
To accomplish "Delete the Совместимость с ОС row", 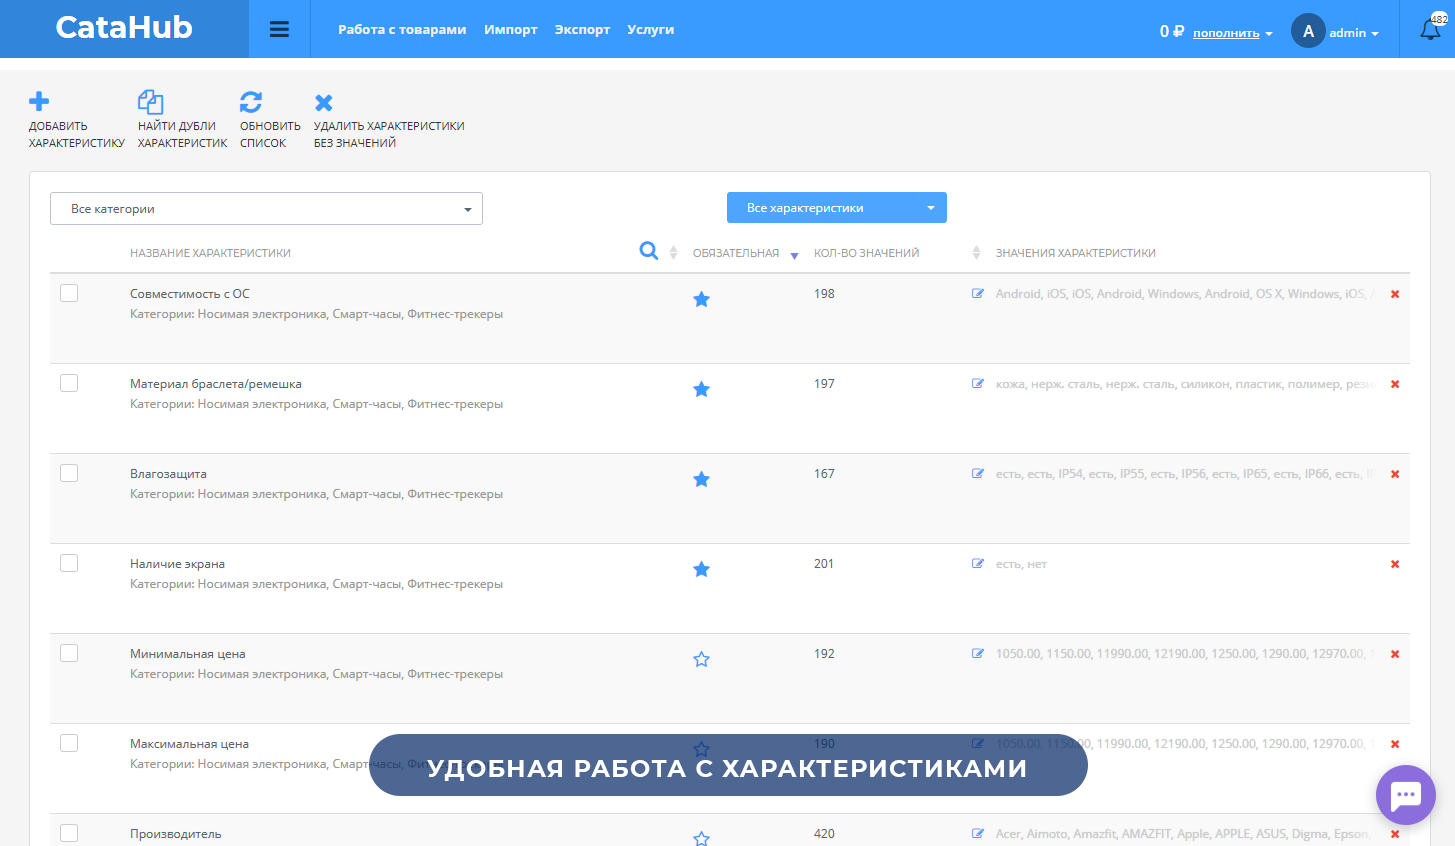I will click(1395, 294).
